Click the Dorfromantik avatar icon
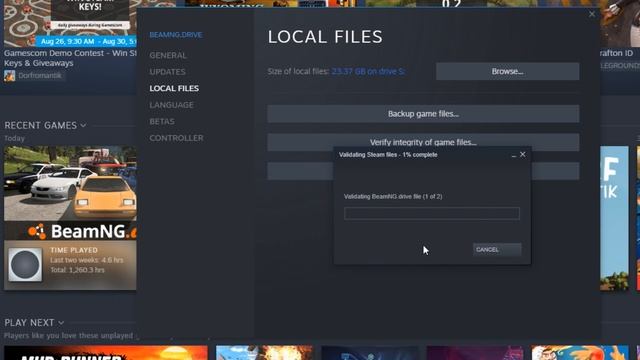 point(9,76)
